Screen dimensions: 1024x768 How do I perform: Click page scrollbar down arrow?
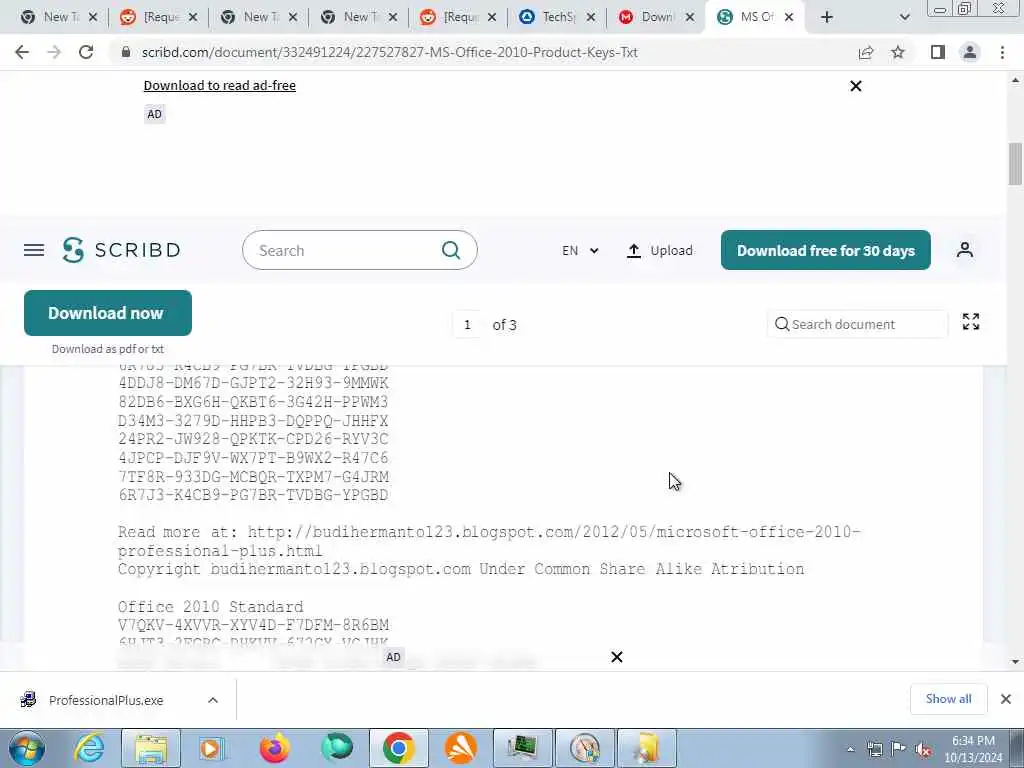point(1015,662)
